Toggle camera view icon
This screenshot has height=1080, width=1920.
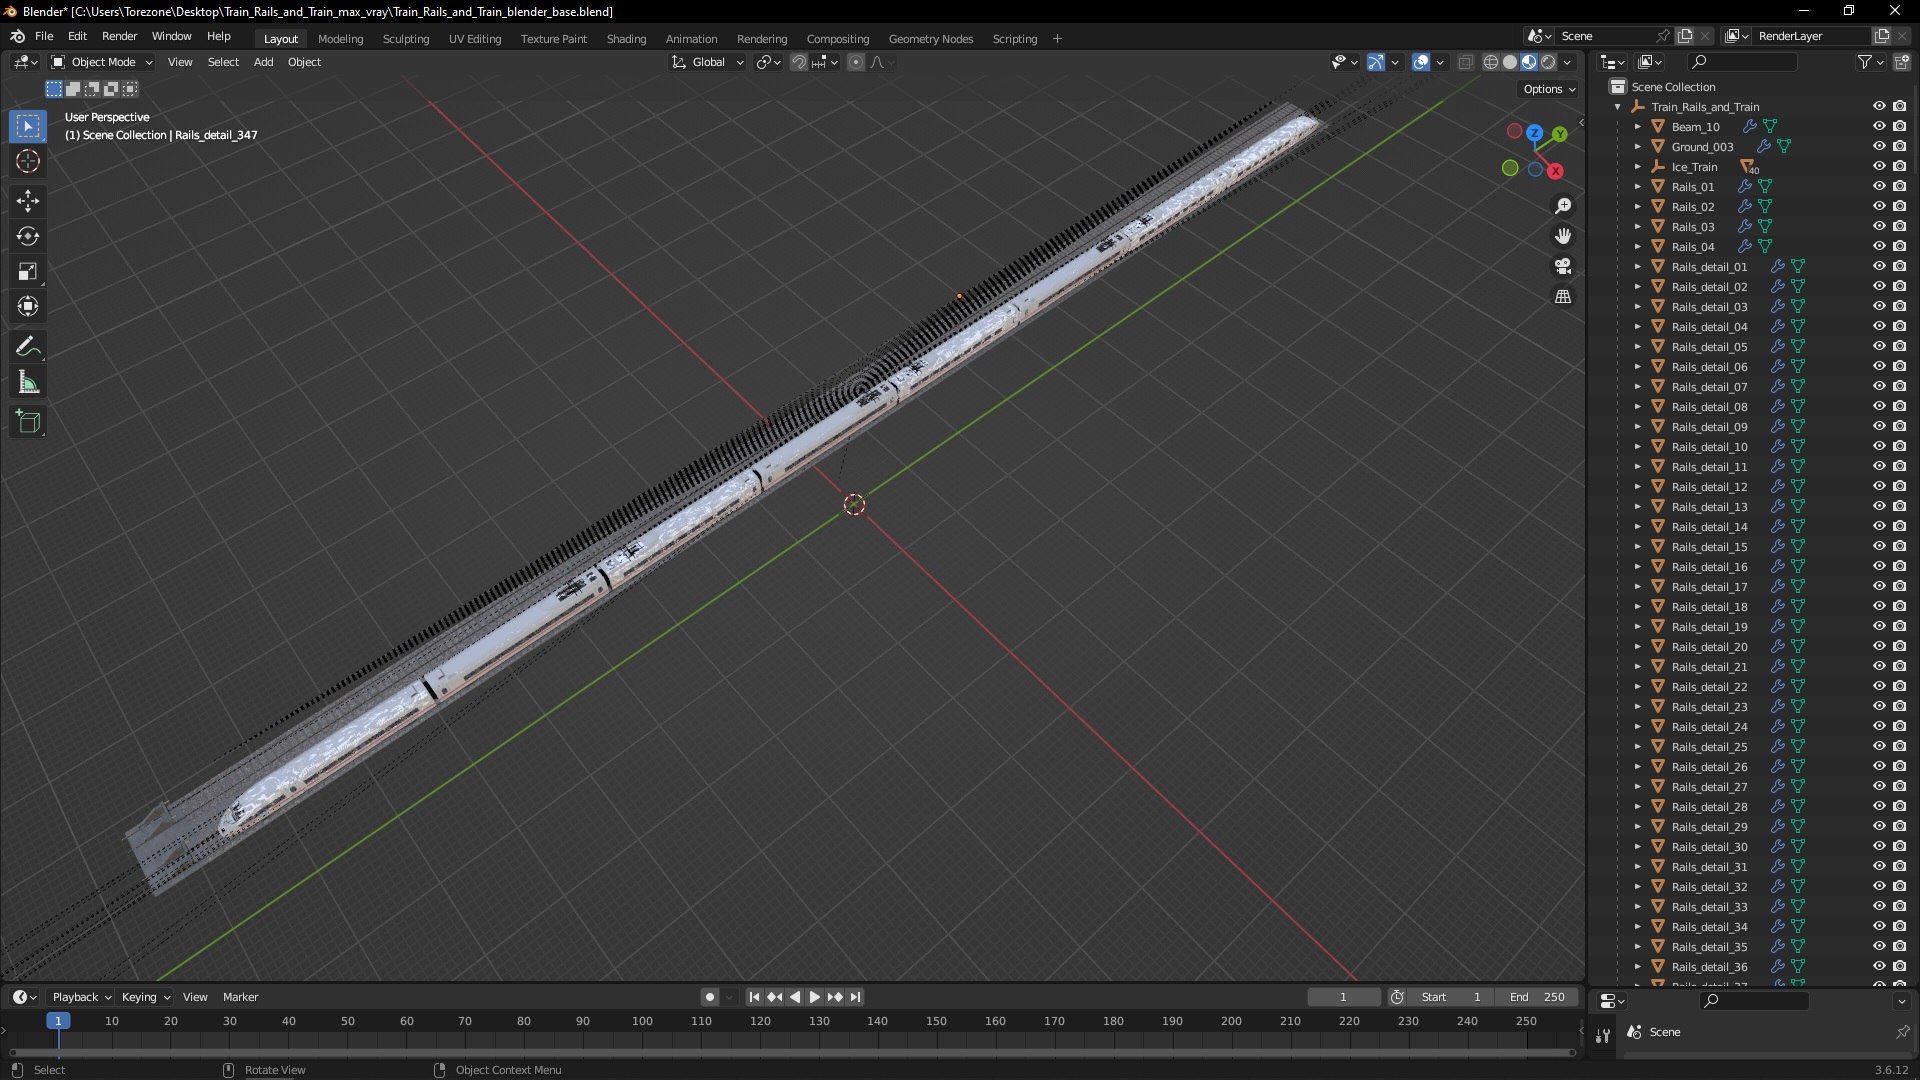[1563, 266]
